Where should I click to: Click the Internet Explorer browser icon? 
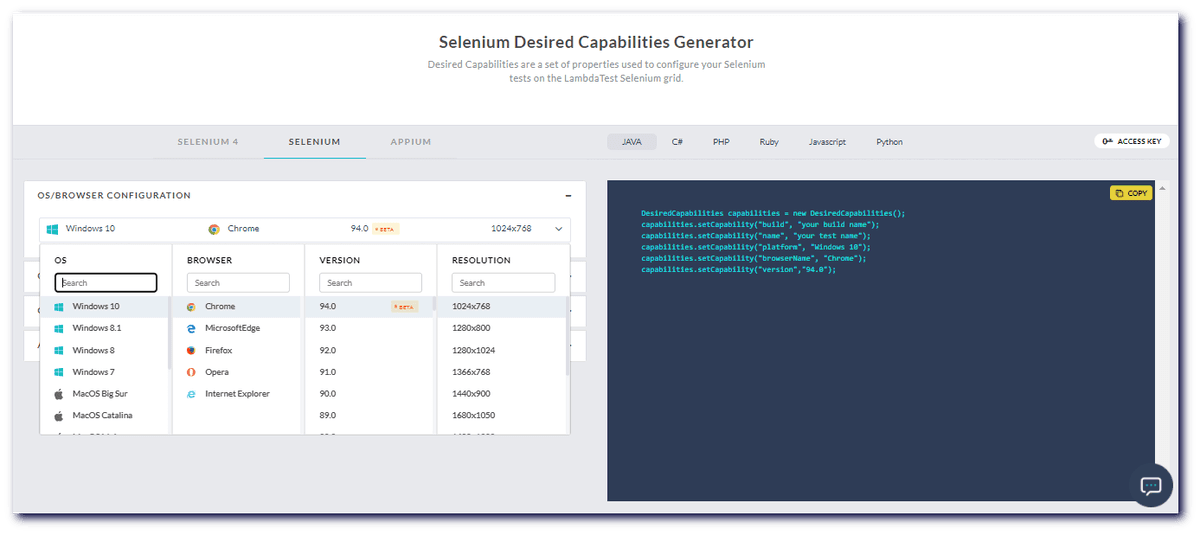coord(191,394)
